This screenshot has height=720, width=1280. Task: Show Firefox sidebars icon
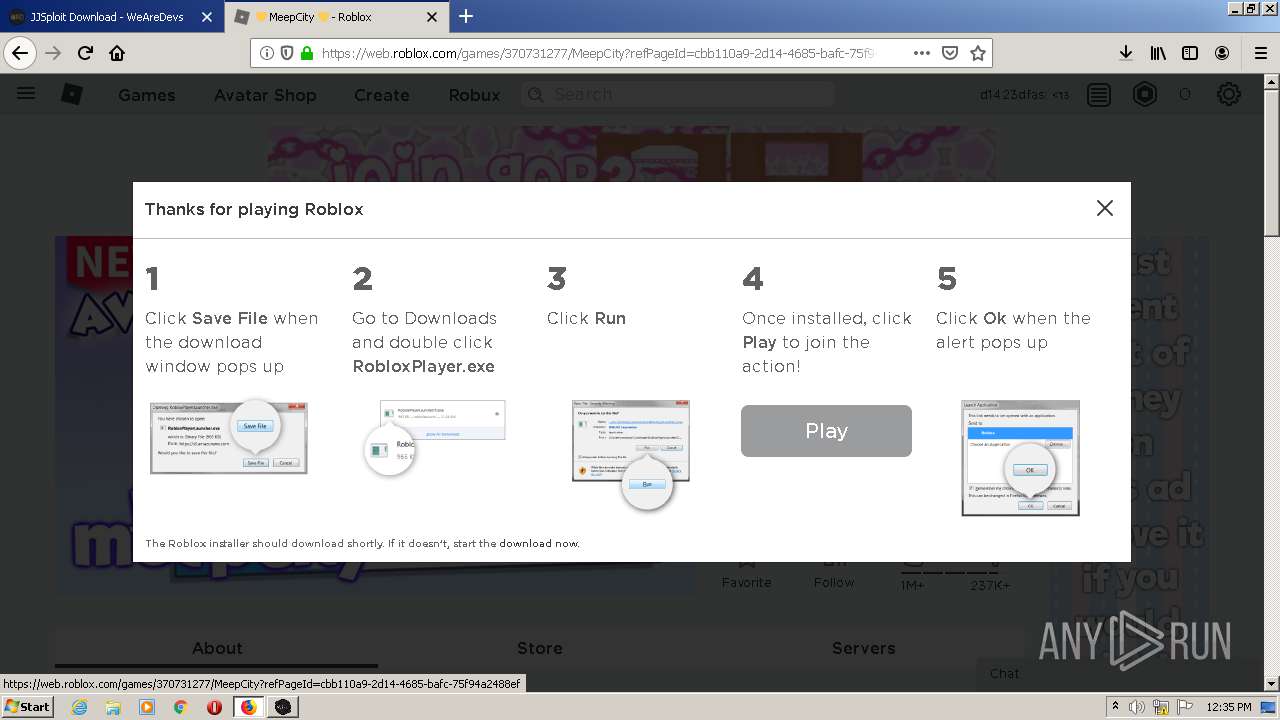click(x=1190, y=53)
